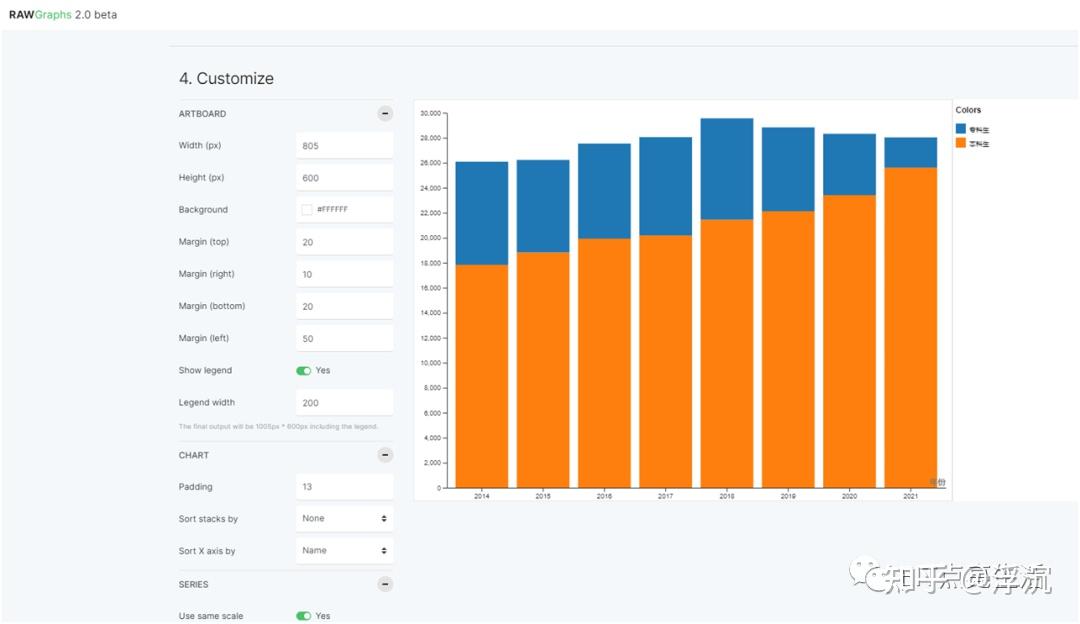Toggle the Use same scale switch
The height and width of the screenshot is (624, 1080).
pyautogui.click(x=304, y=616)
